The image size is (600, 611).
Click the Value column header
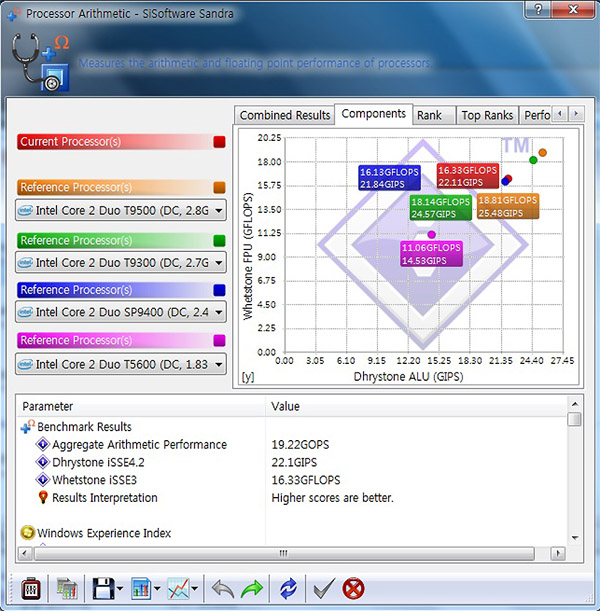click(x=416, y=406)
